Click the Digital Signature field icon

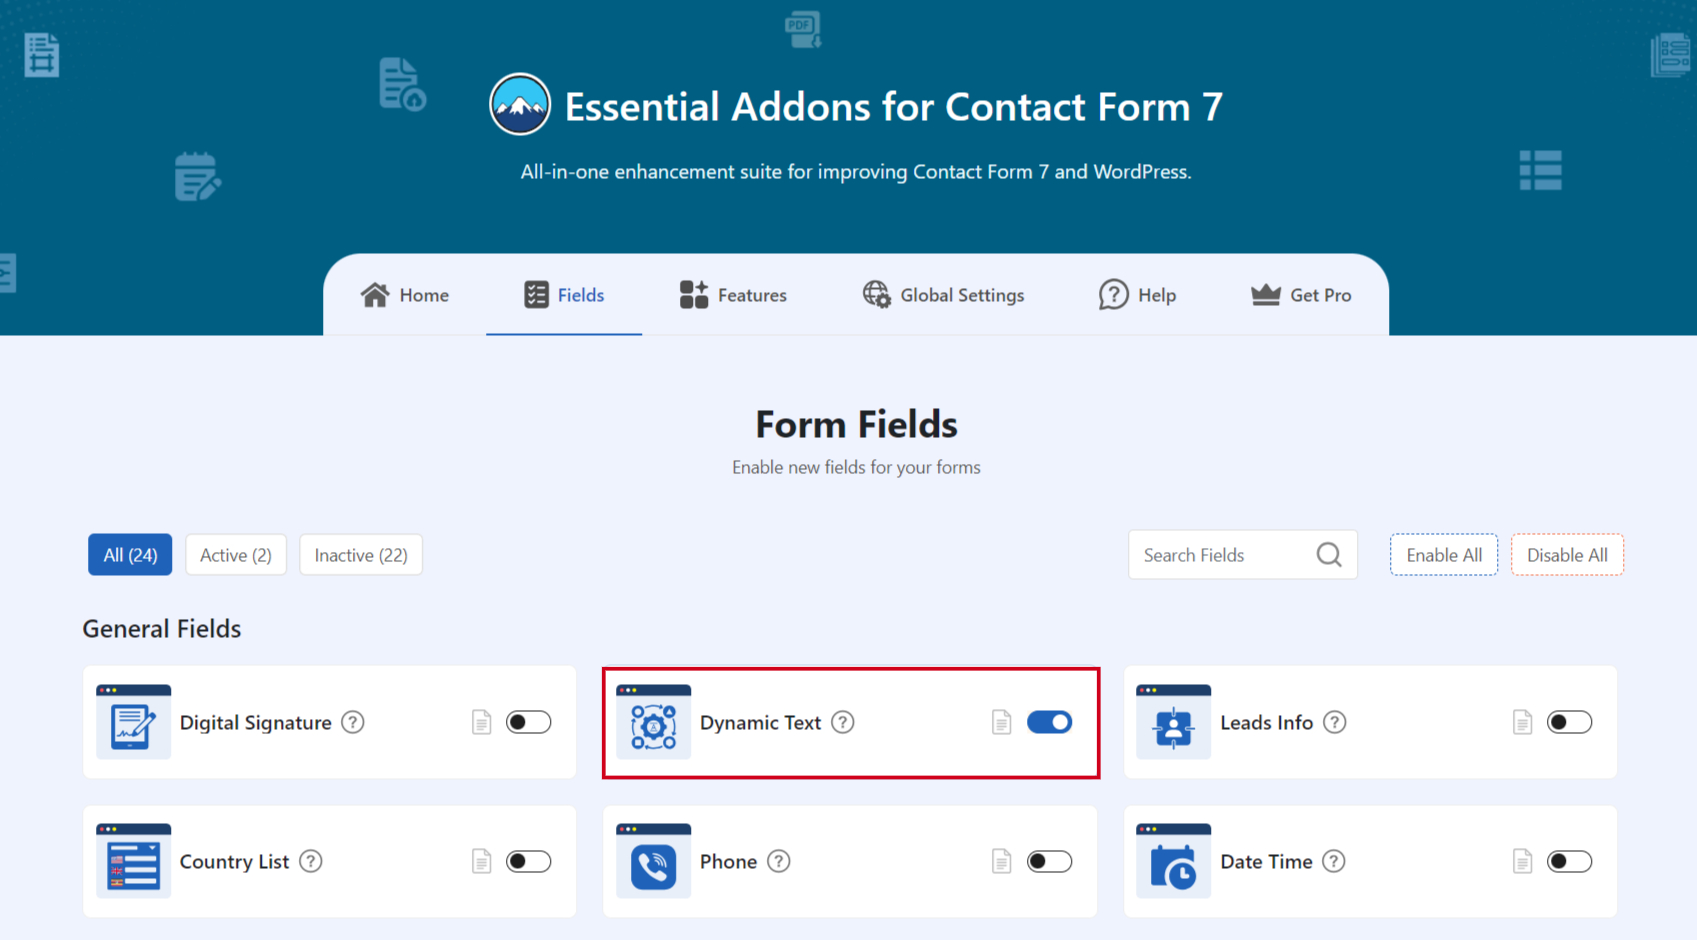[x=133, y=722]
